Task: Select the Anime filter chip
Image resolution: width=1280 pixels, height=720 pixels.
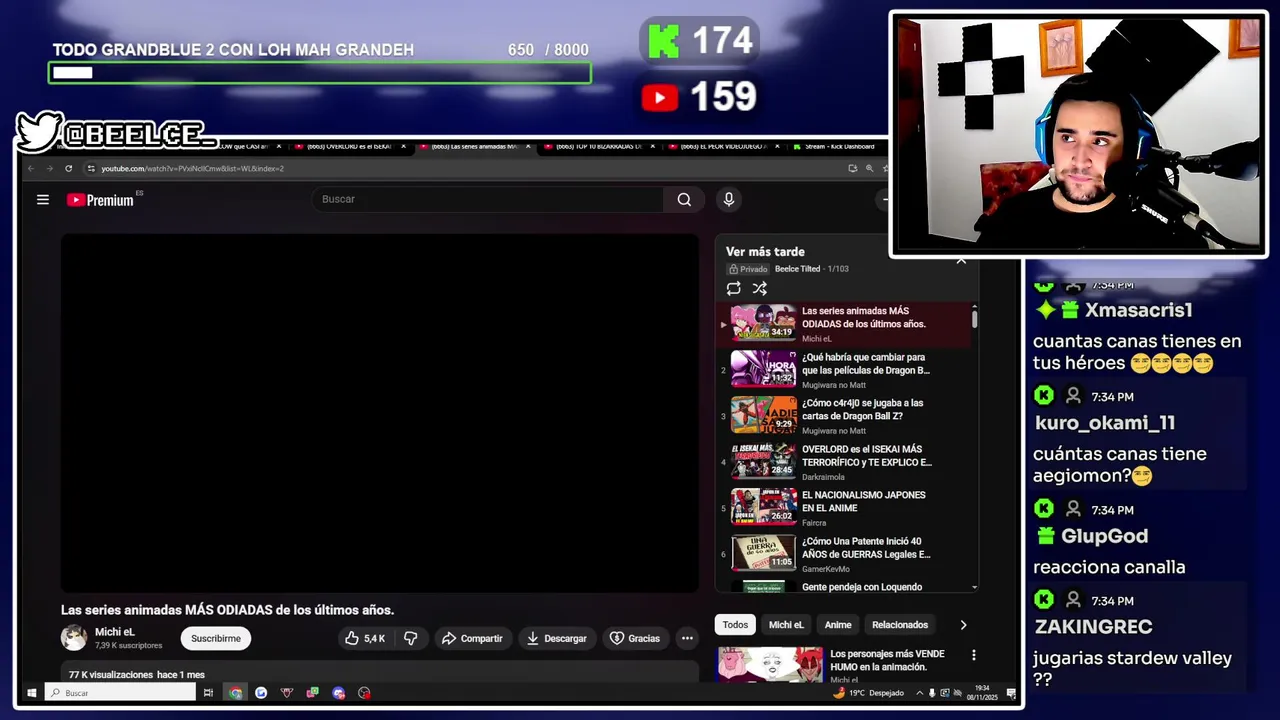Action: click(x=838, y=625)
